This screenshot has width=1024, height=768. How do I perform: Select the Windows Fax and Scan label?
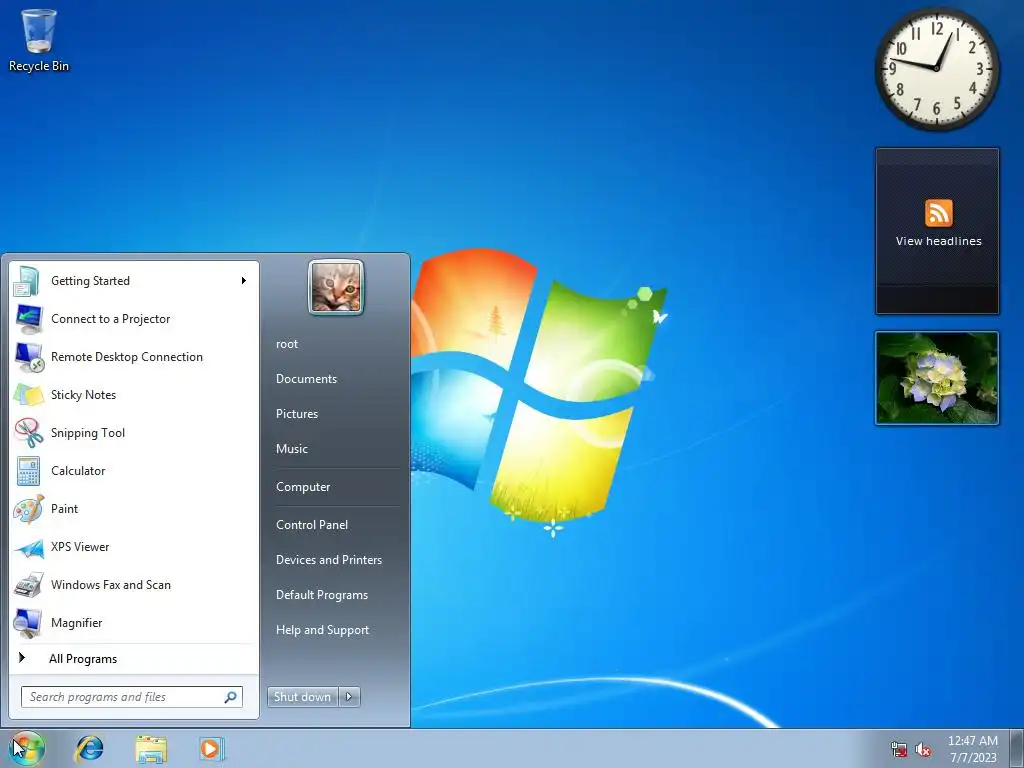[x=111, y=585]
